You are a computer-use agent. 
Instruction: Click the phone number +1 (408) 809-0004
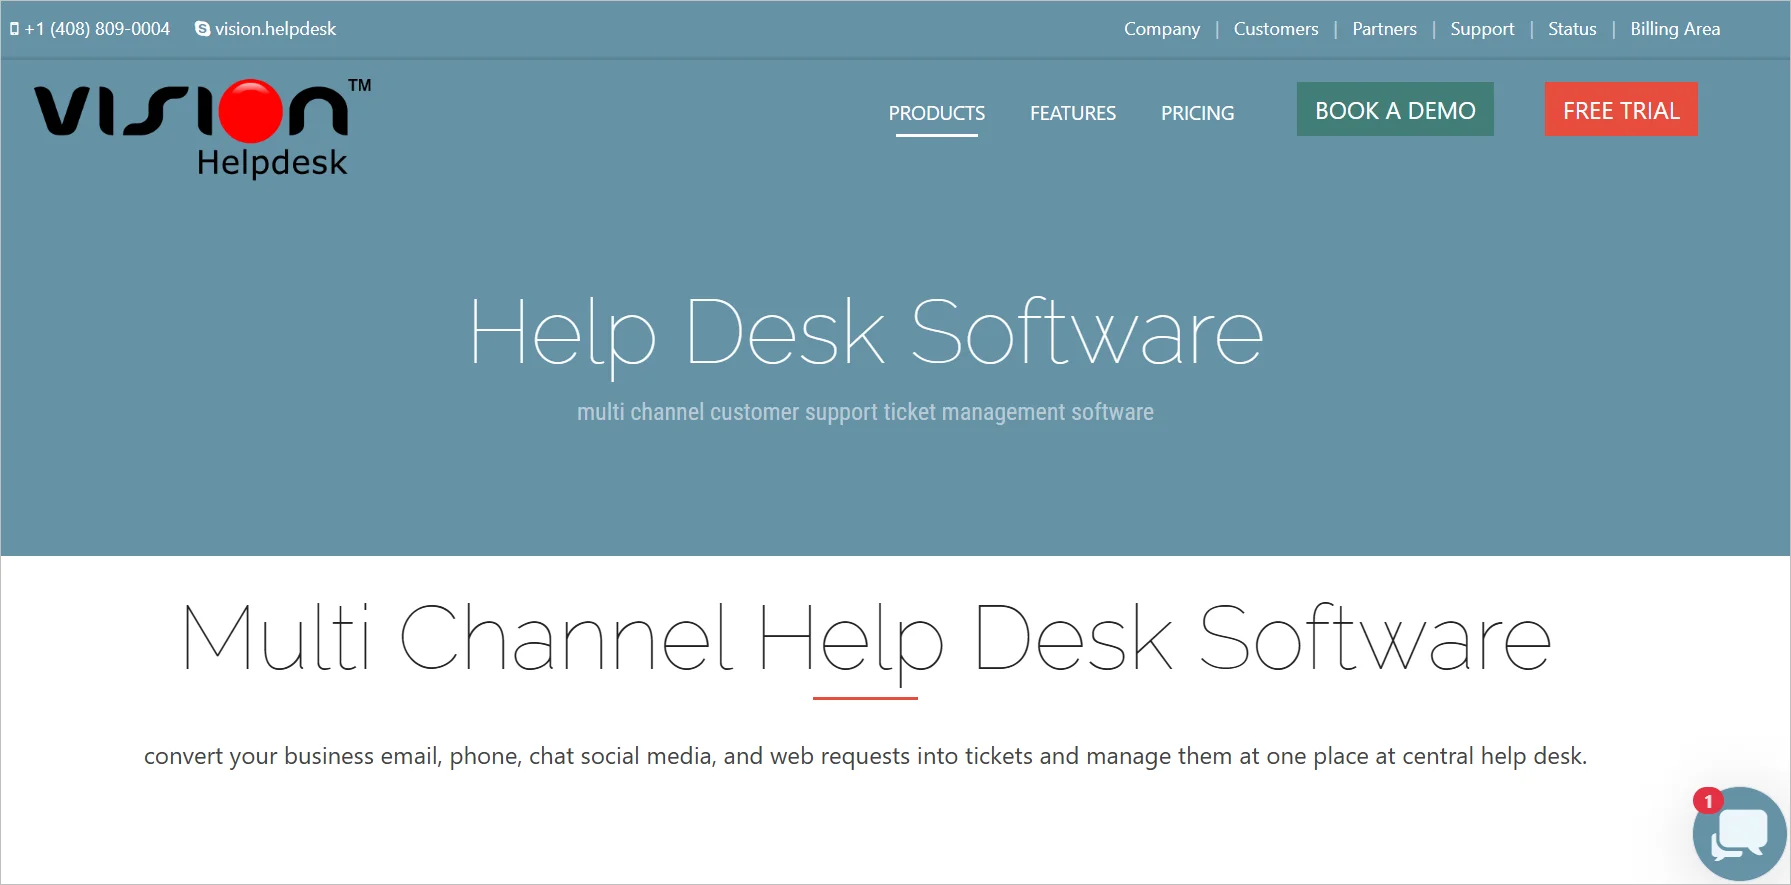[x=97, y=29]
